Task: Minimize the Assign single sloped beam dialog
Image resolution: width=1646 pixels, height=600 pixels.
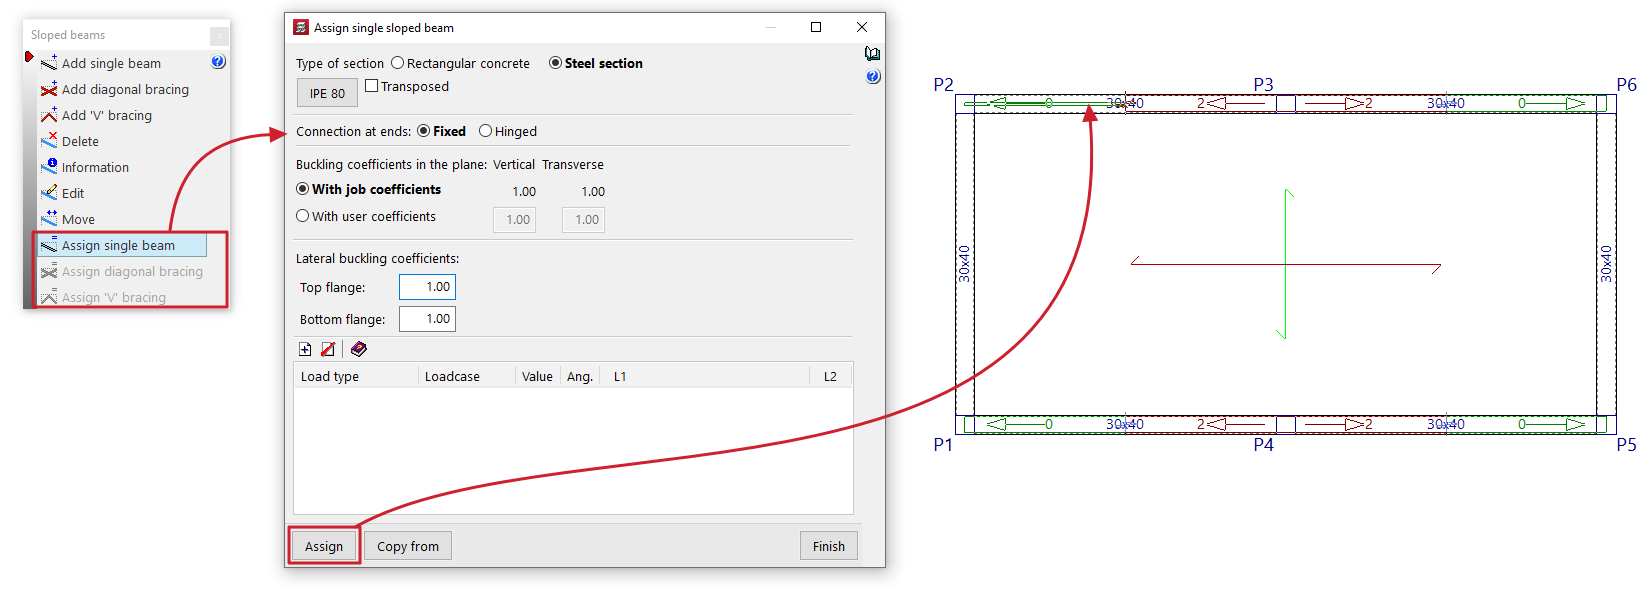Action: point(772,27)
